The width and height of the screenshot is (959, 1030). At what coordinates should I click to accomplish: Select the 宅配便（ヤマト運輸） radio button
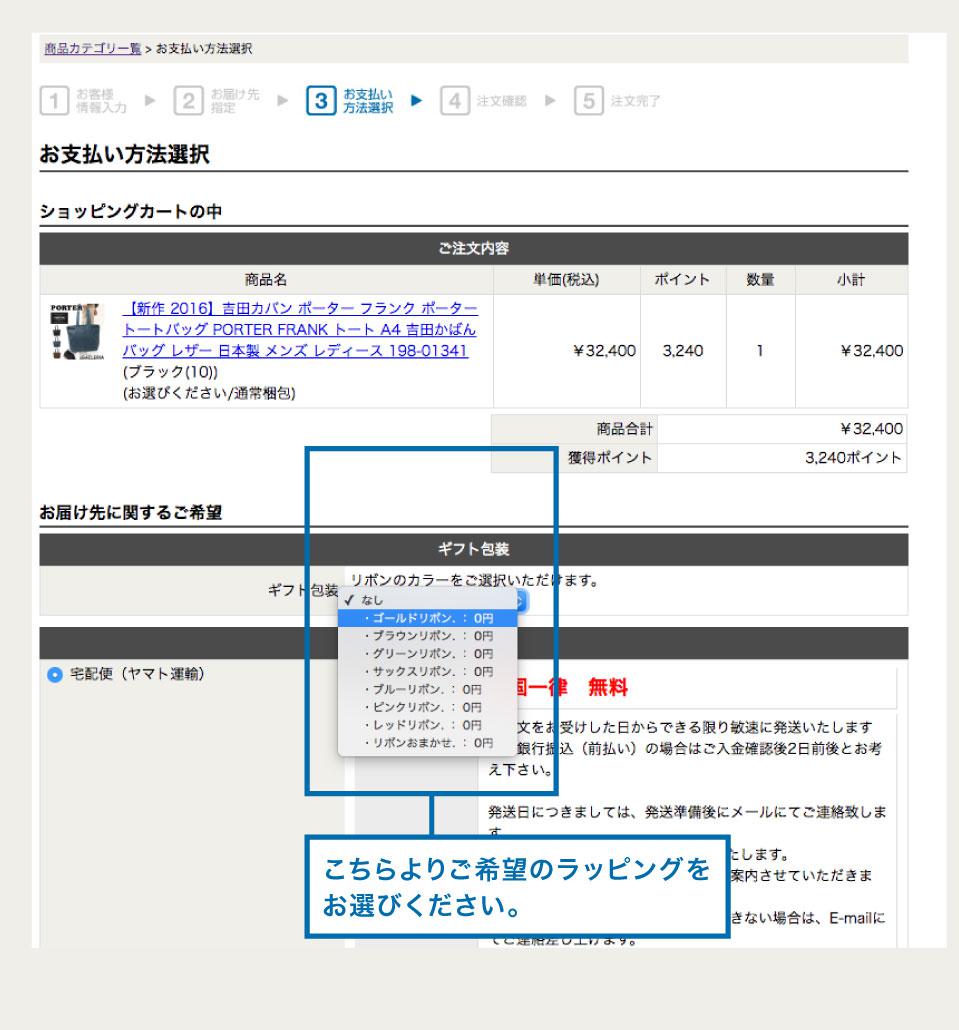(55, 675)
